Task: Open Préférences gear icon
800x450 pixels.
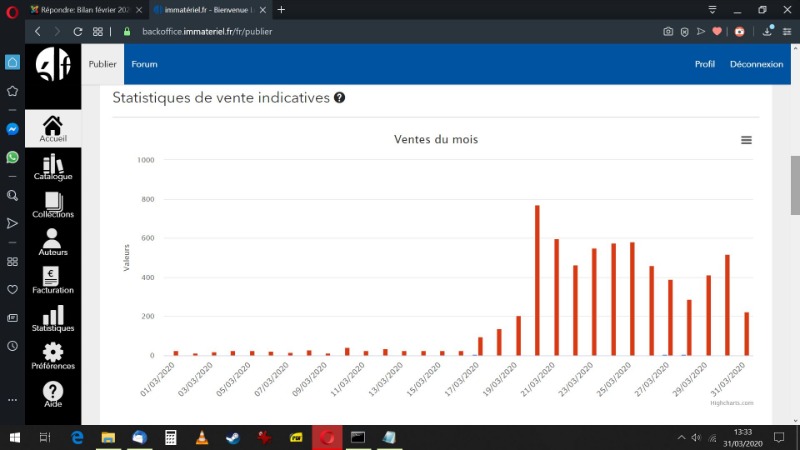Action: [x=53, y=356]
